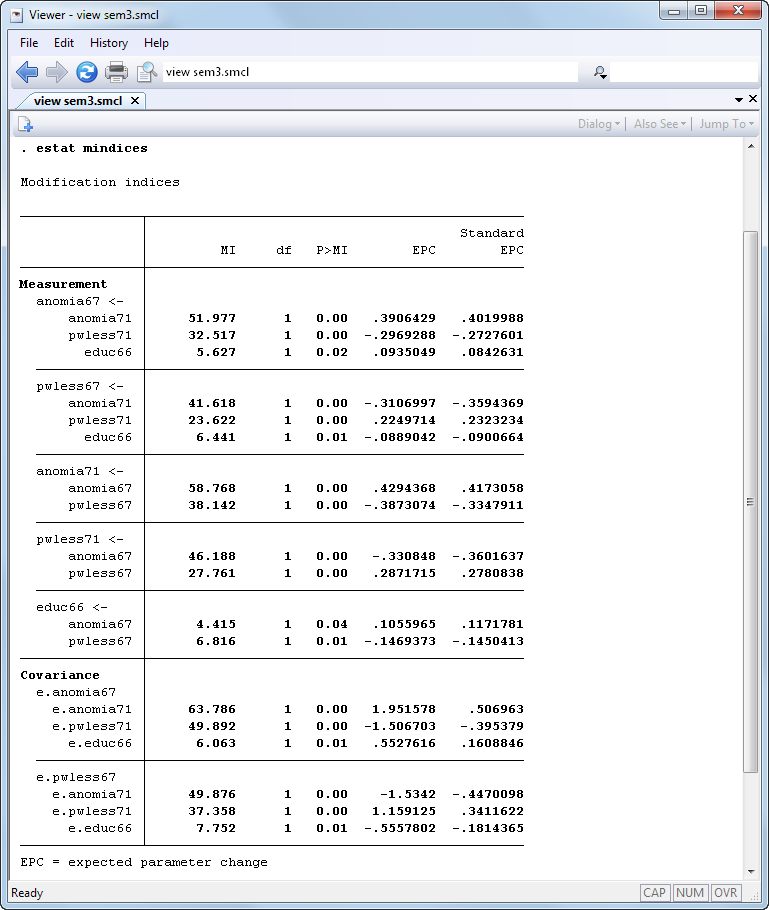Open the Jump To dropdown
769x910 pixels.
tap(726, 124)
